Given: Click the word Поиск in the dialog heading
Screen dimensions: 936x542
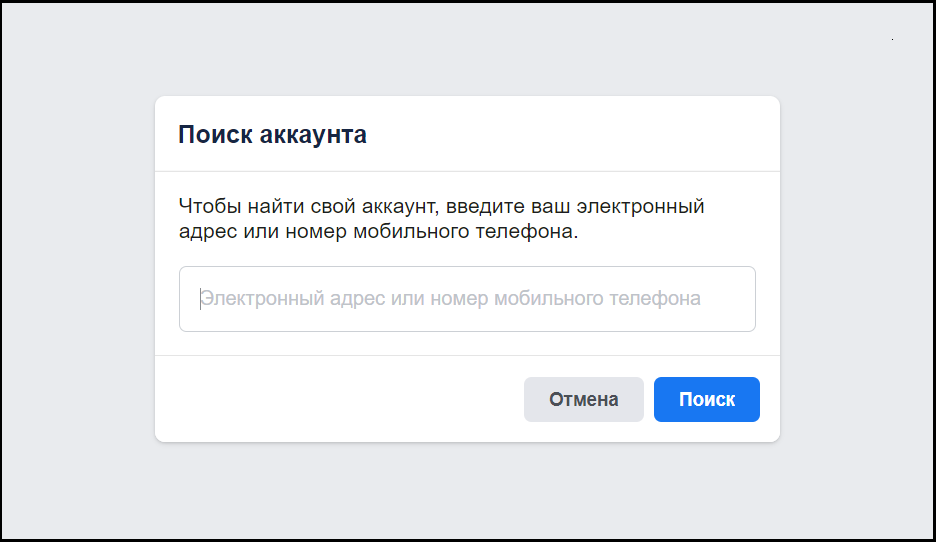Looking at the screenshot, I should coord(215,135).
